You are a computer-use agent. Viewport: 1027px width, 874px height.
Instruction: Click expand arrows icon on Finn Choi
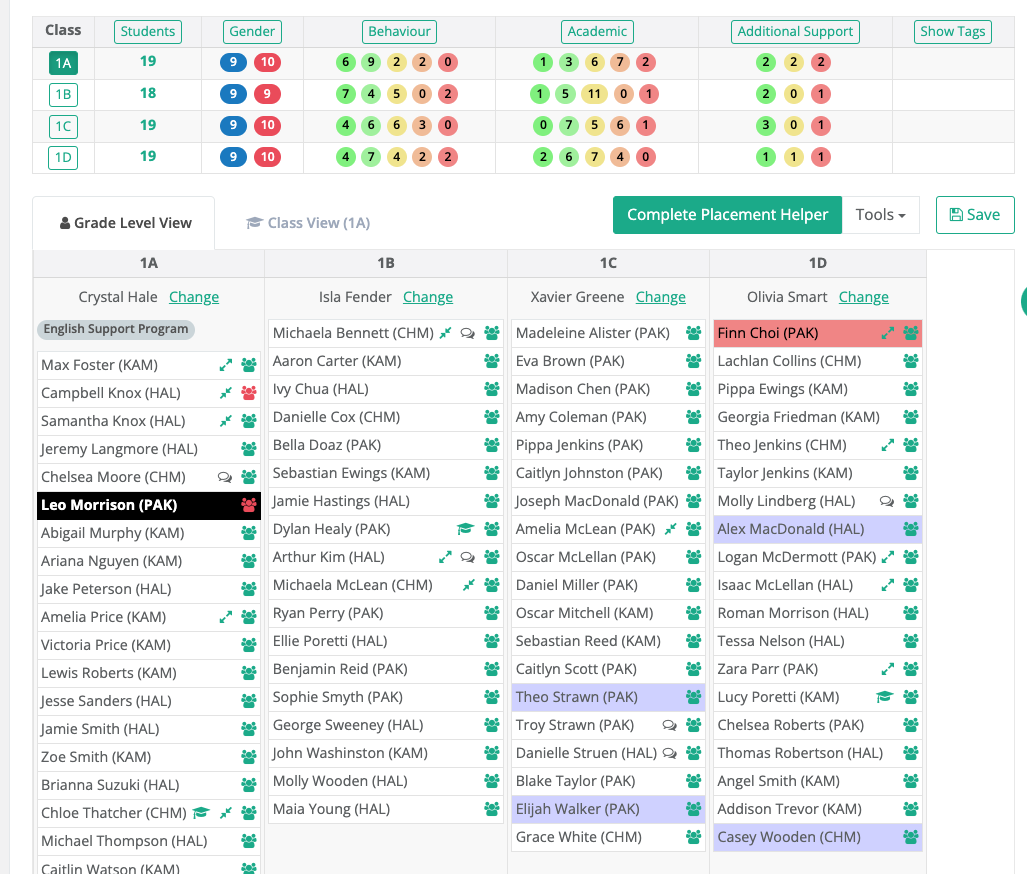[x=887, y=333]
